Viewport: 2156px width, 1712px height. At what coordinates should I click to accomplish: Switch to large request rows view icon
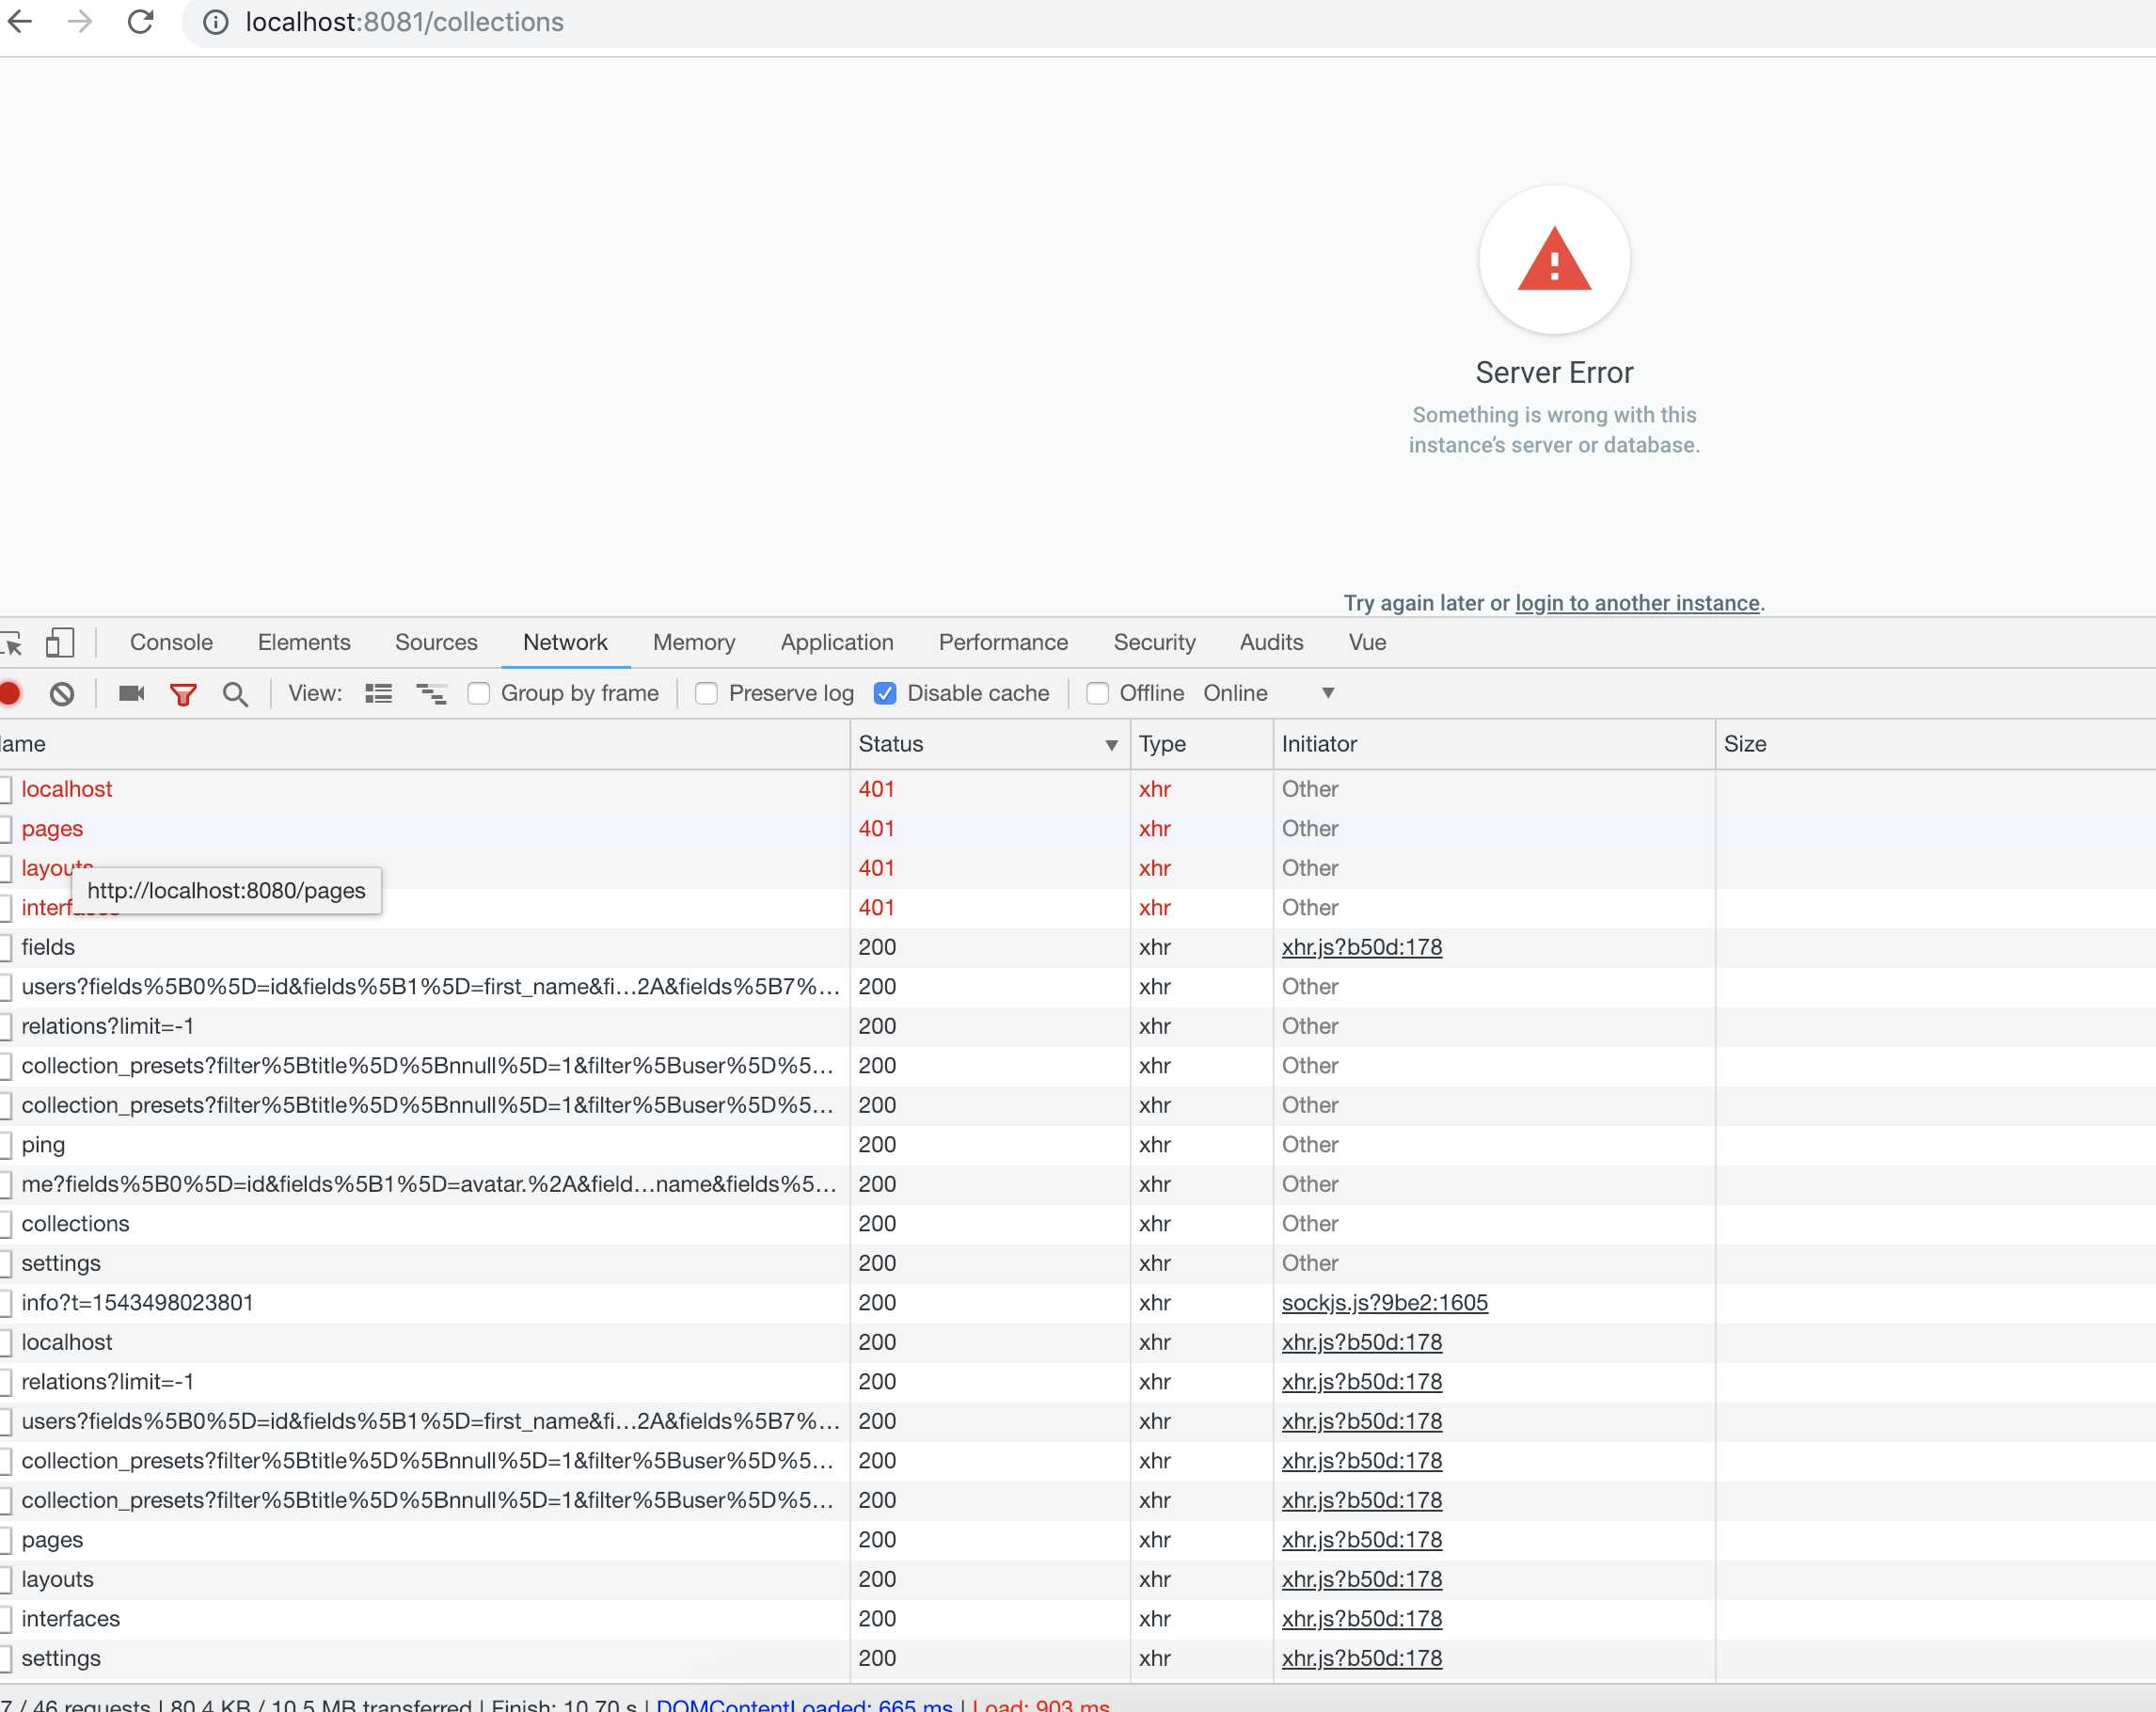point(378,693)
